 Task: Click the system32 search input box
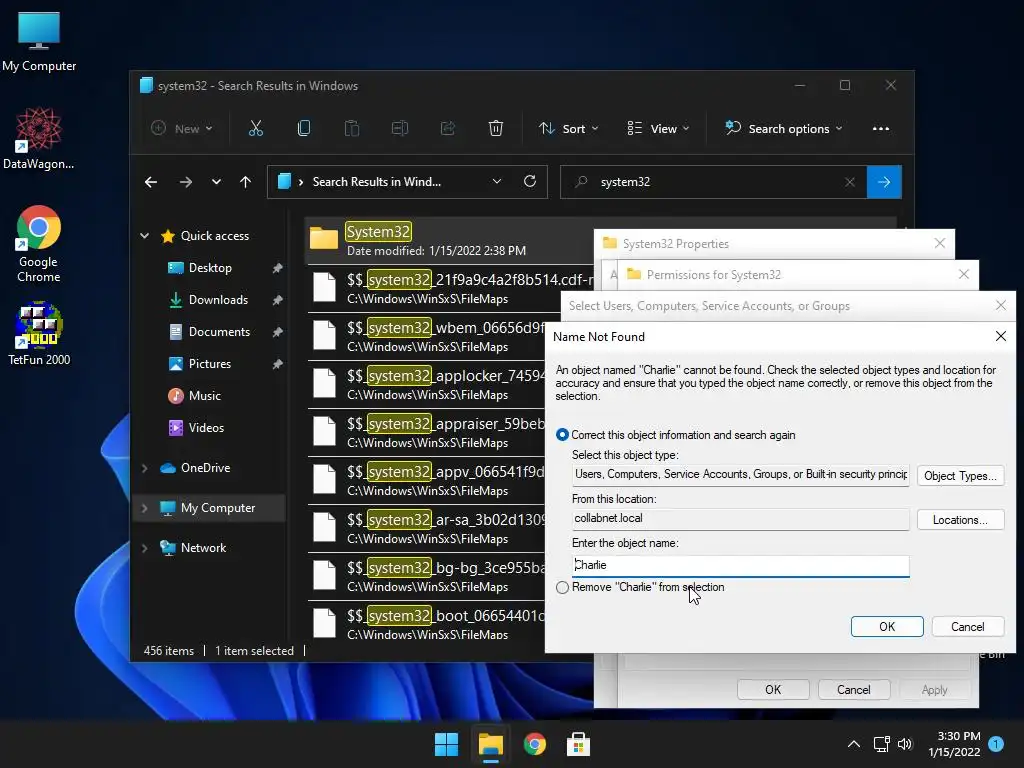pos(712,182)
